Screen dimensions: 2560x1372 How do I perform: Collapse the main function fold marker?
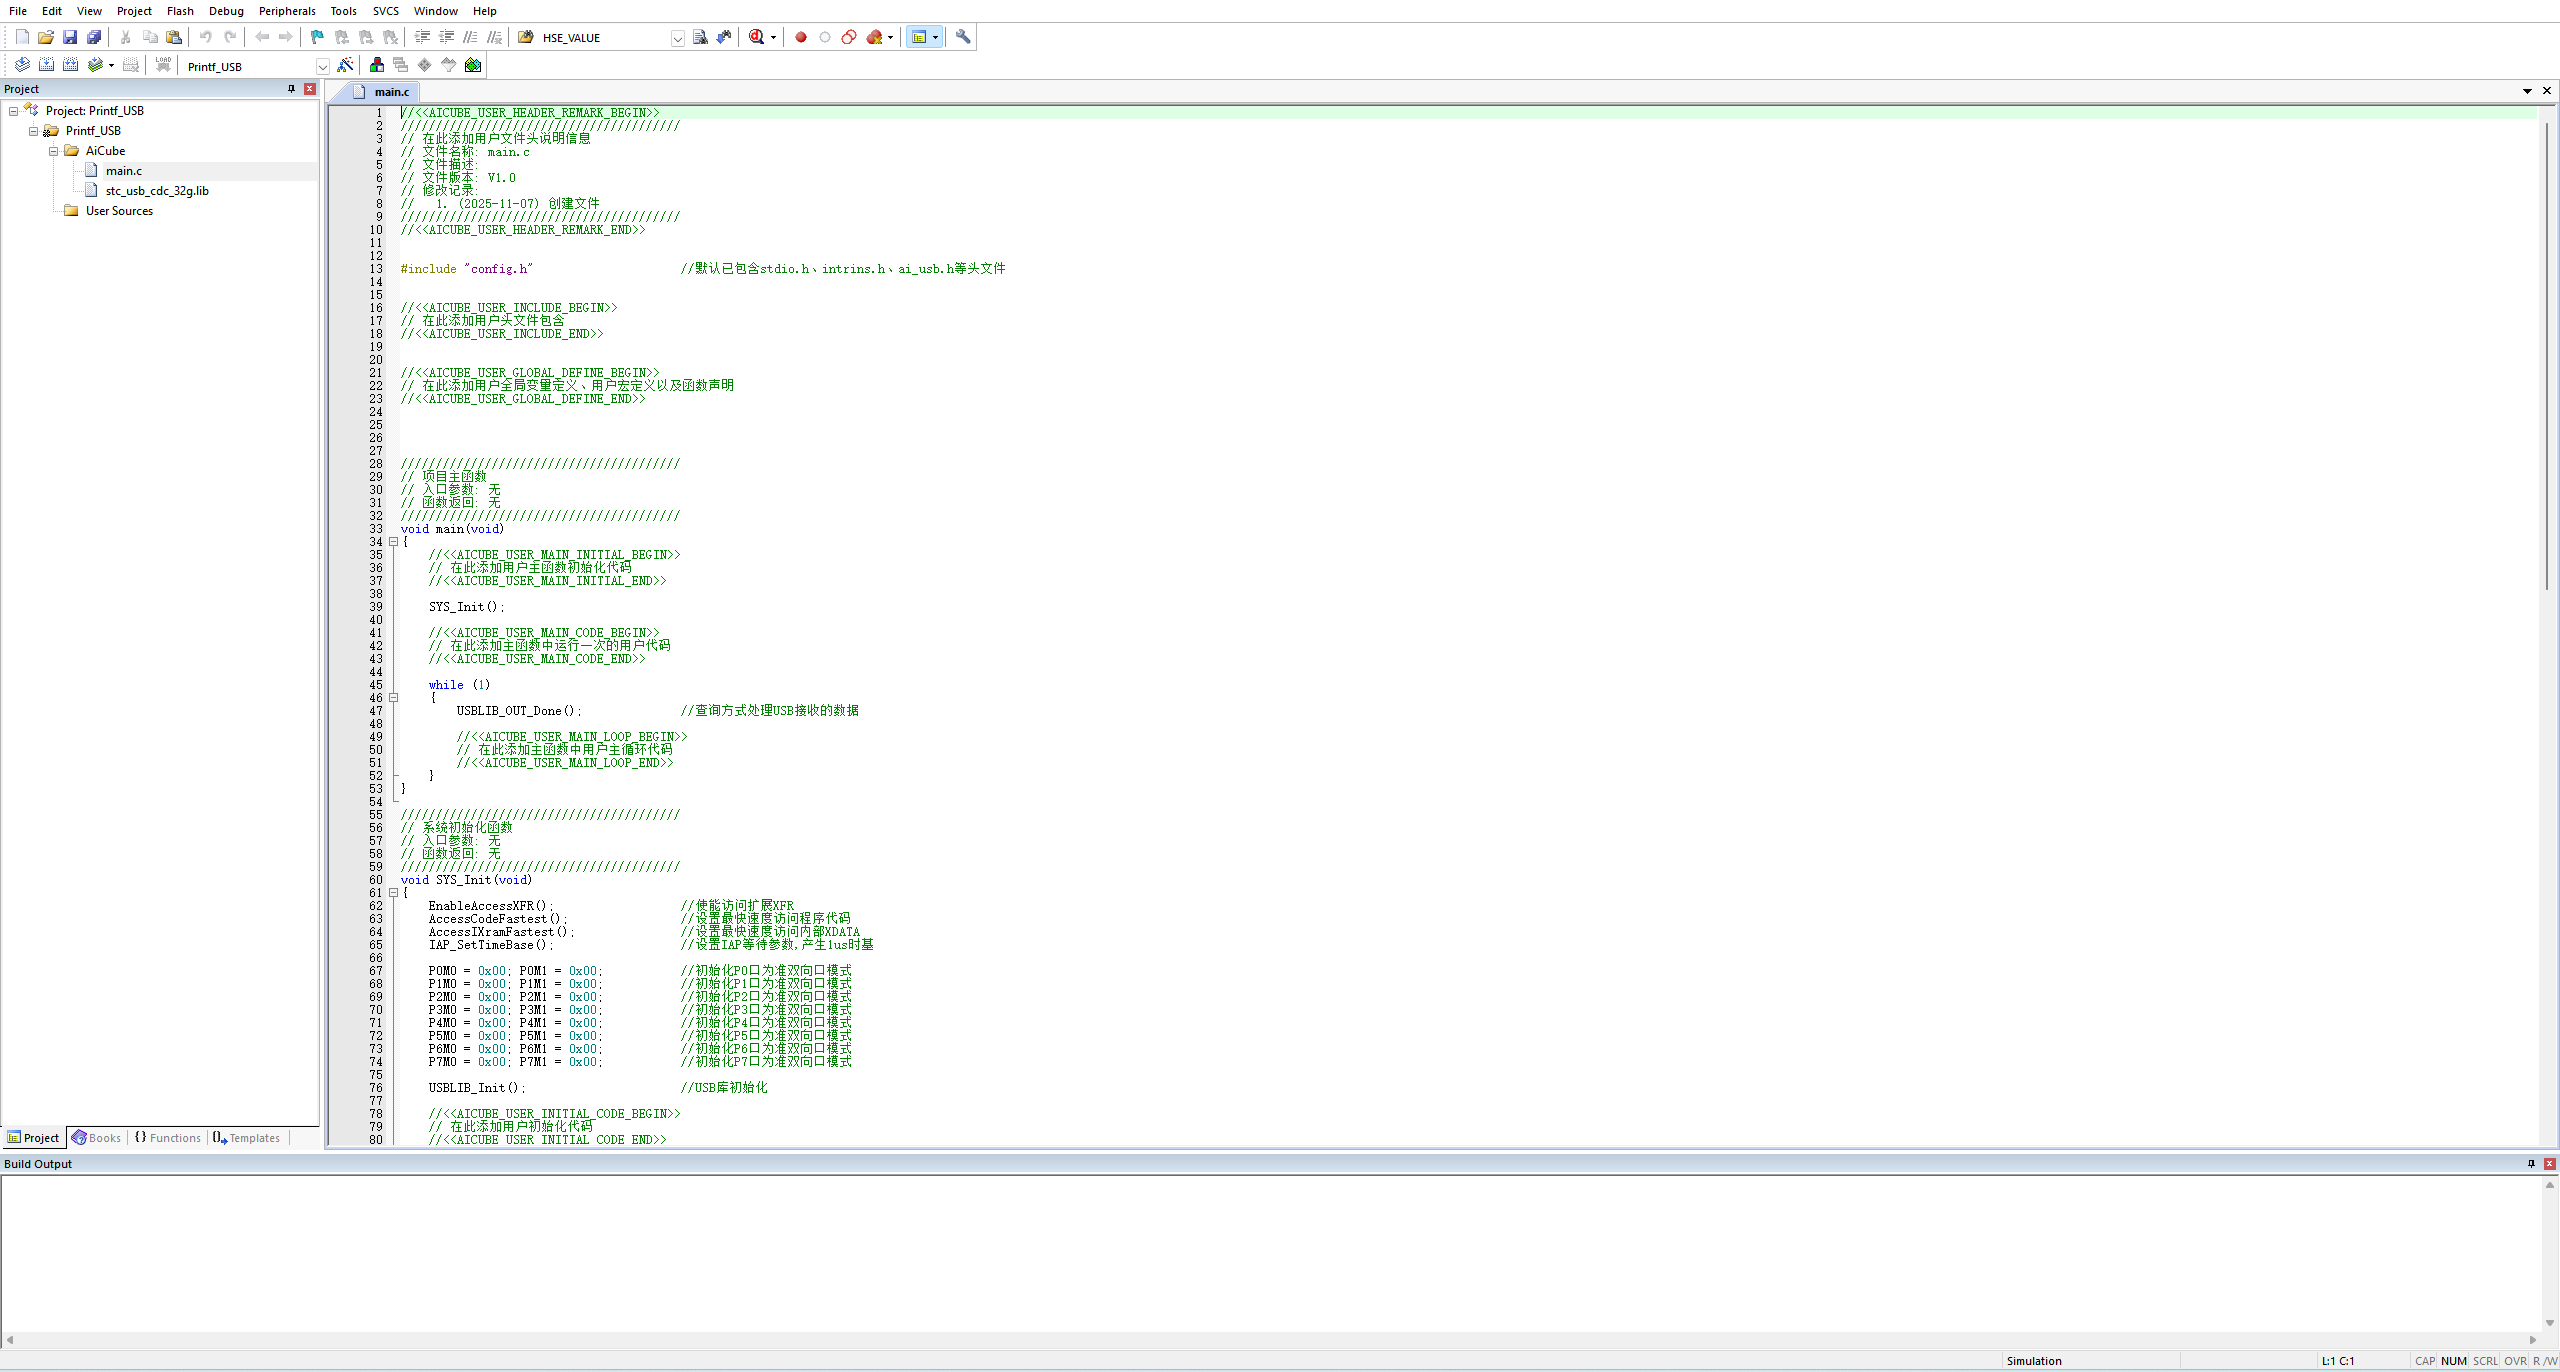click(x=394, y=542)
